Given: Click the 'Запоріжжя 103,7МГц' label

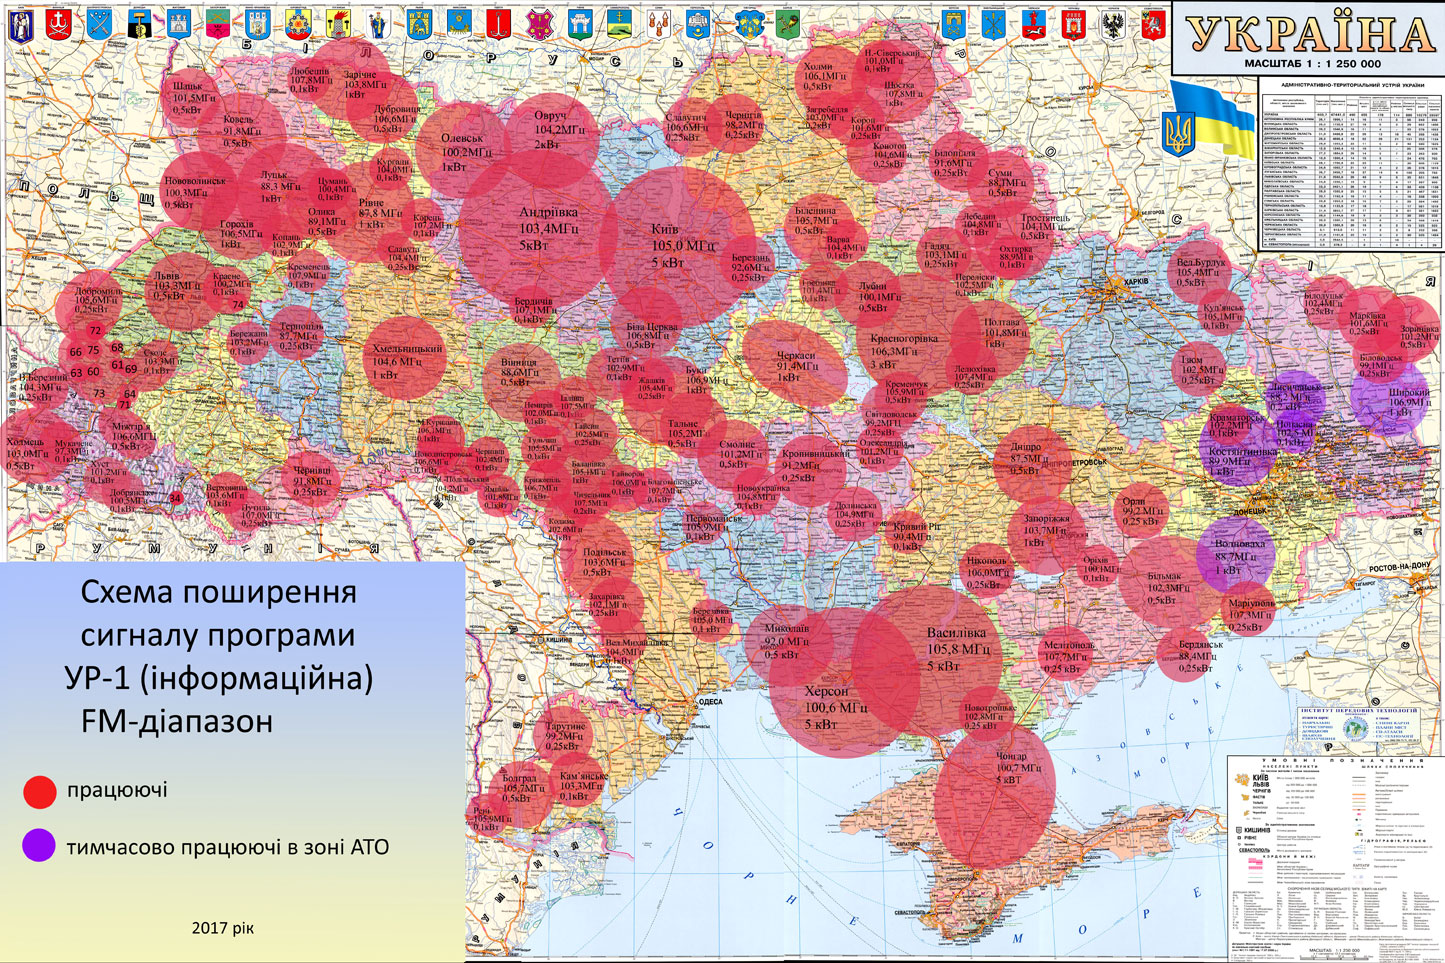Looking at the screenshot, I should pyautogui.click(x=1046, y=531).
